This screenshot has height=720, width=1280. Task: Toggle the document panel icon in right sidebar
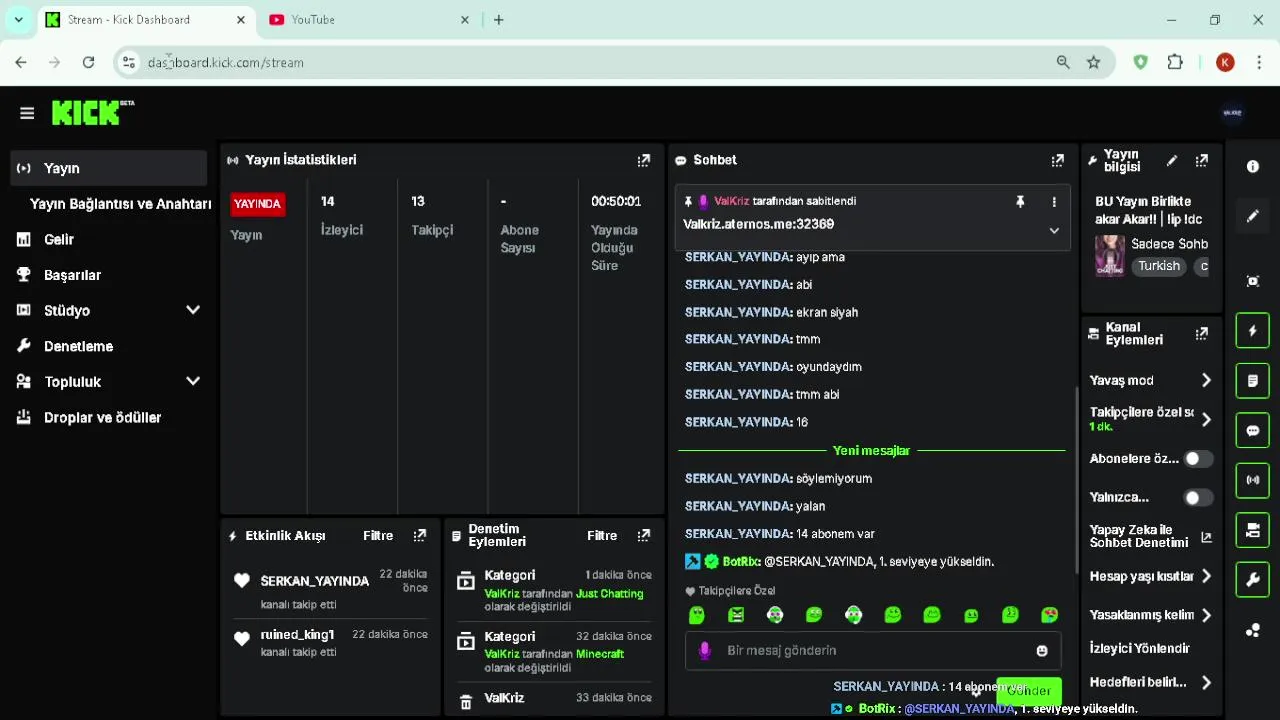(x=1253, y=381)
